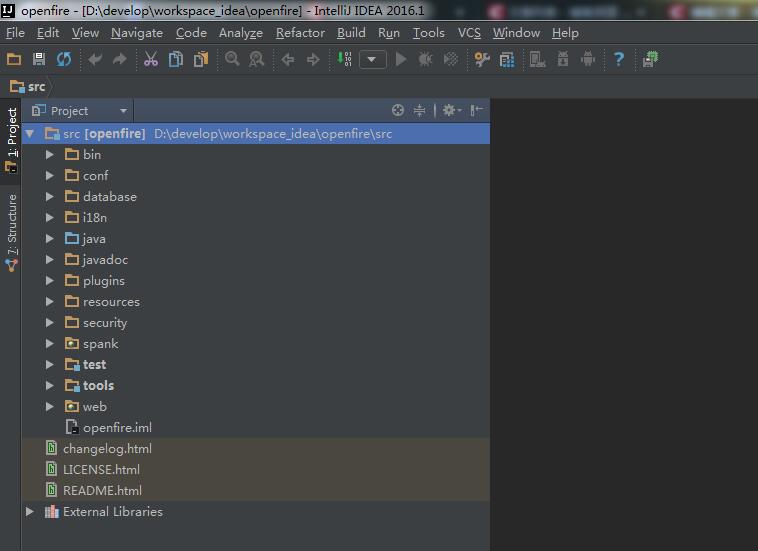
Task: Open the Build menu
Action: 351,33
